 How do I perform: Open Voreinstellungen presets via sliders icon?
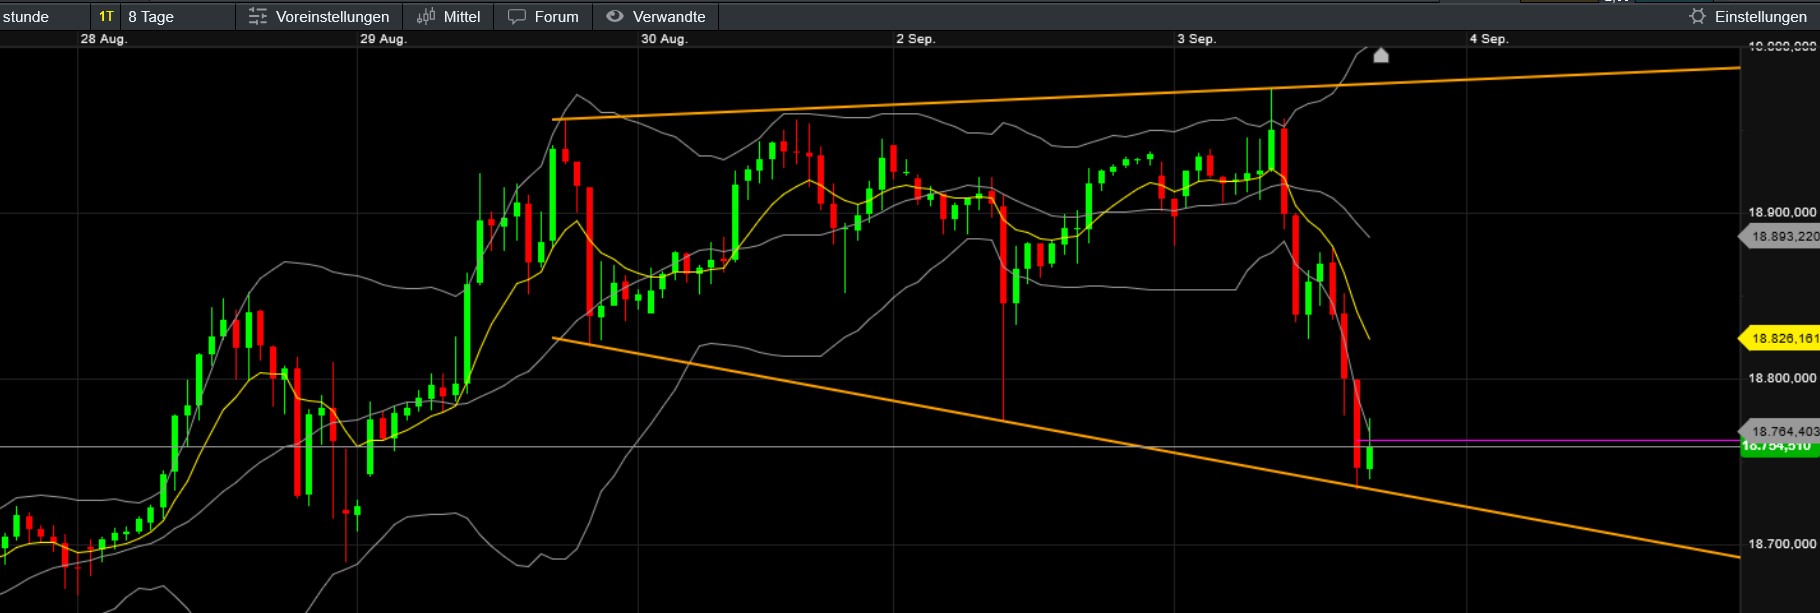tap(258, 16)
